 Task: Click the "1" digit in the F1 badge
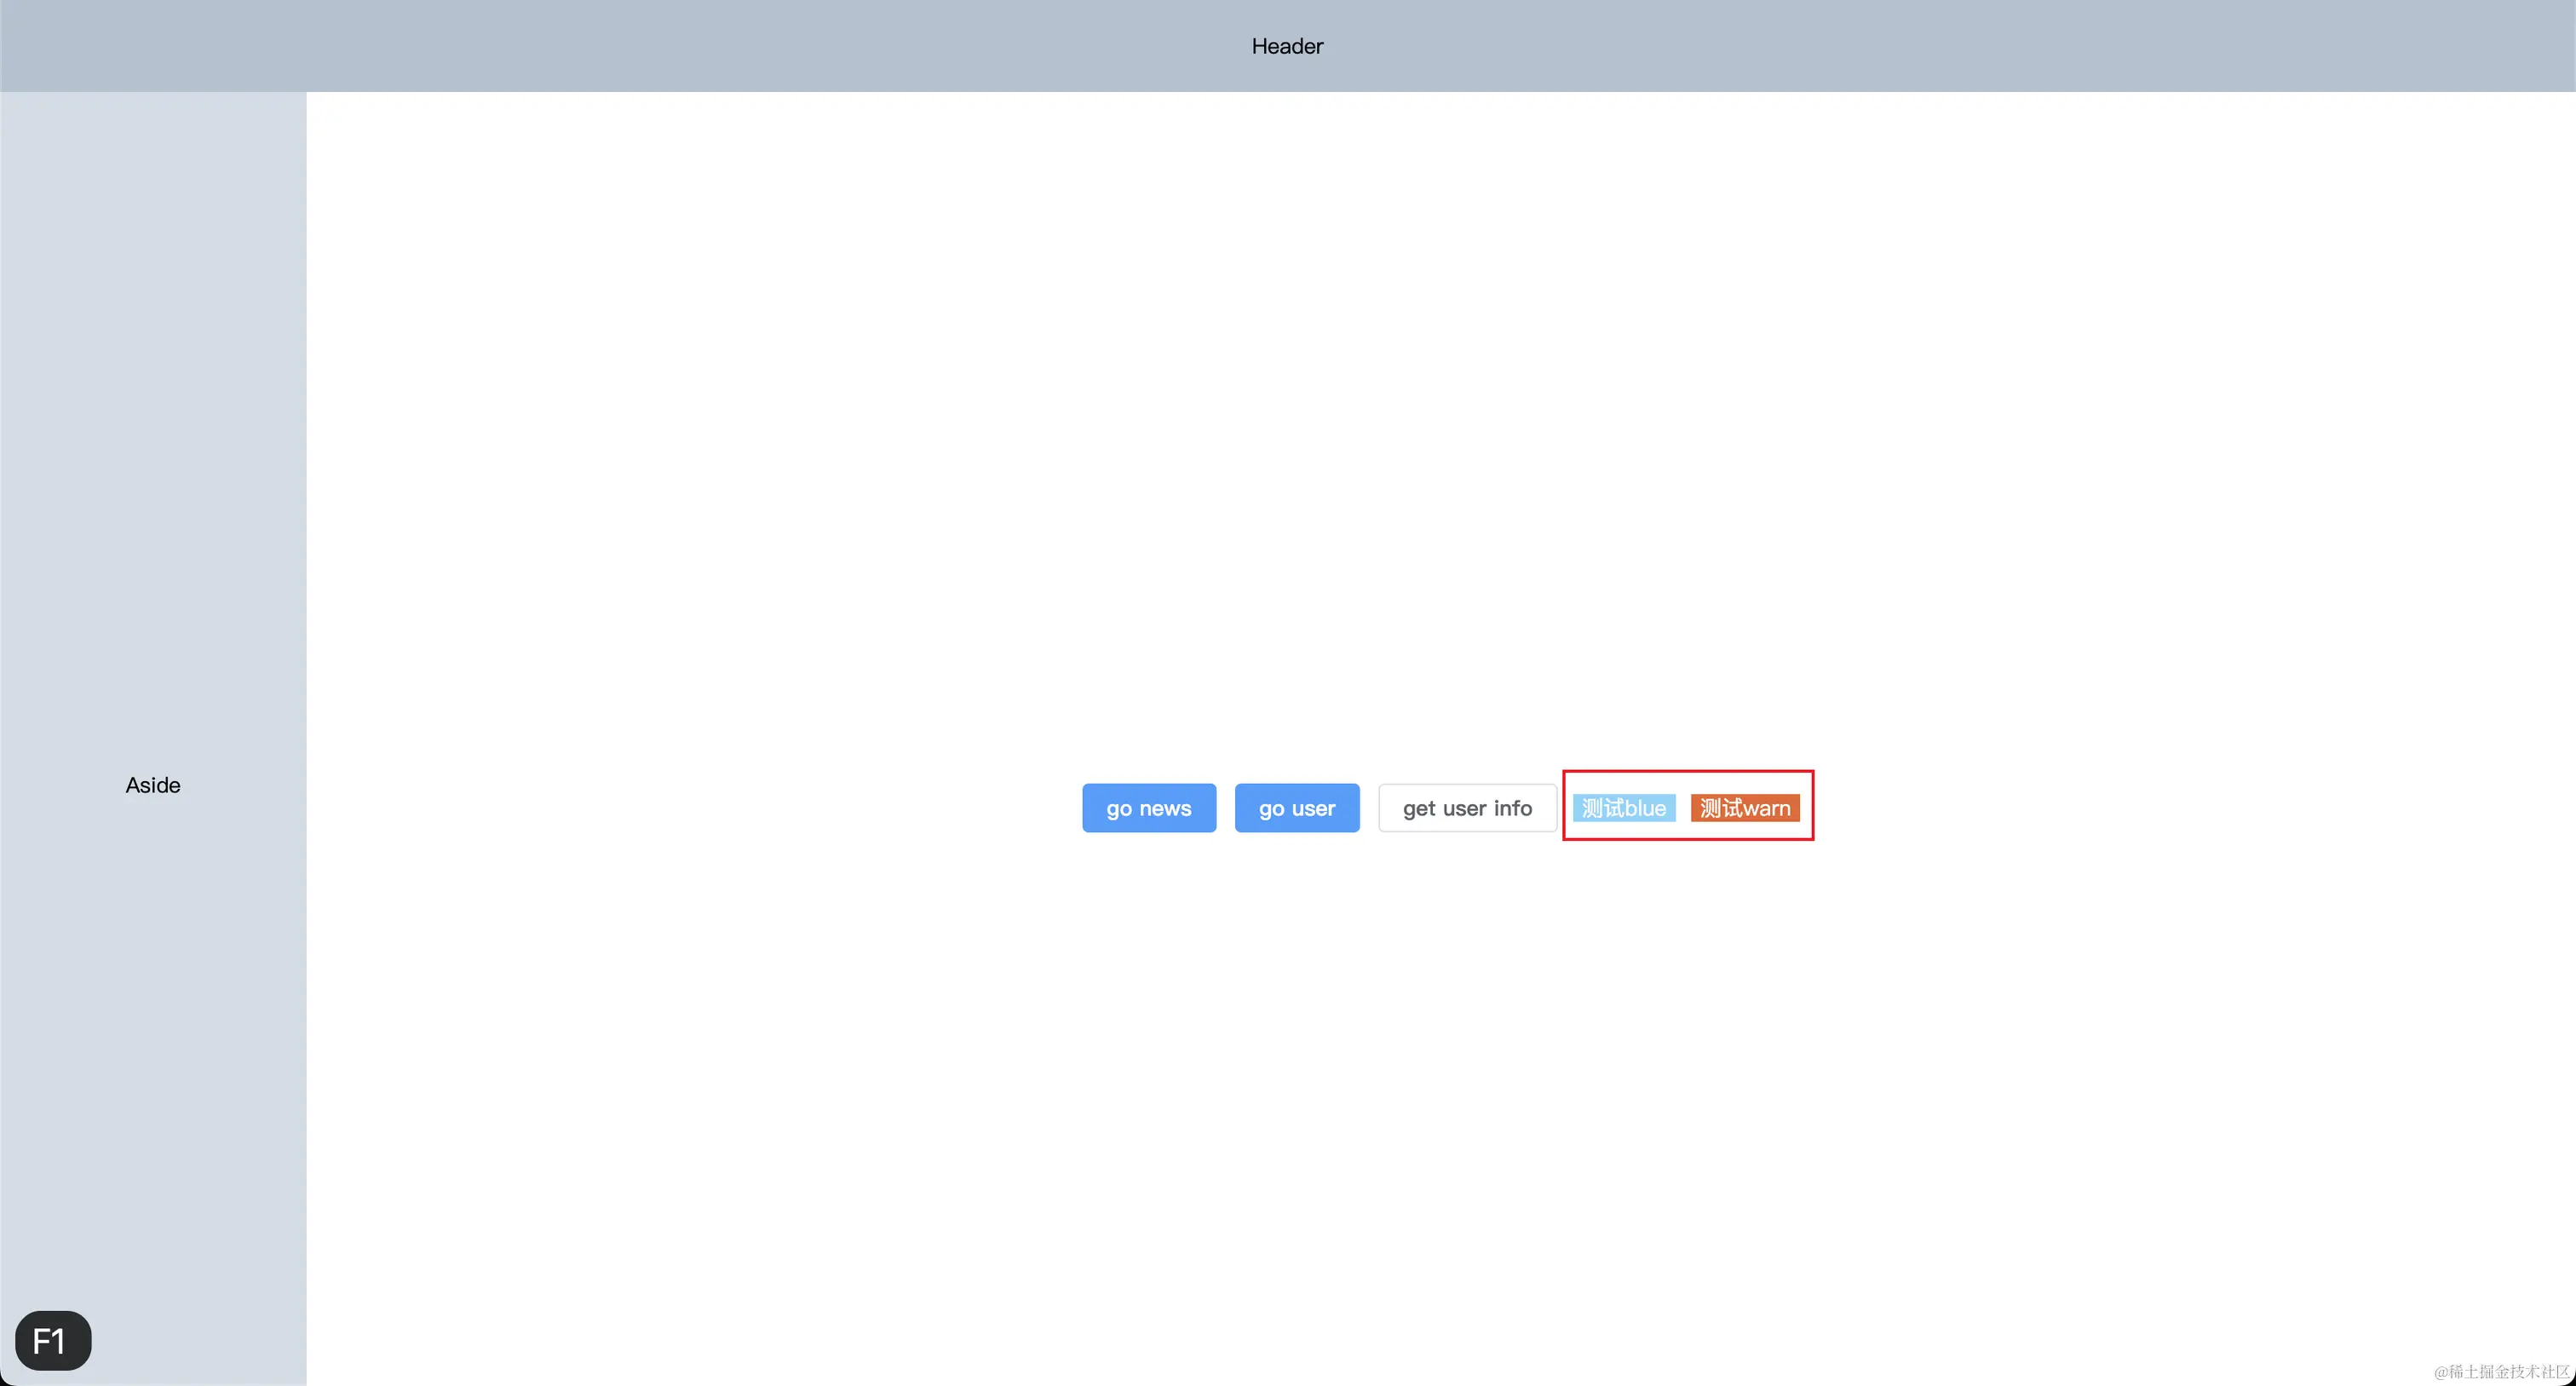click(59, 1341)
